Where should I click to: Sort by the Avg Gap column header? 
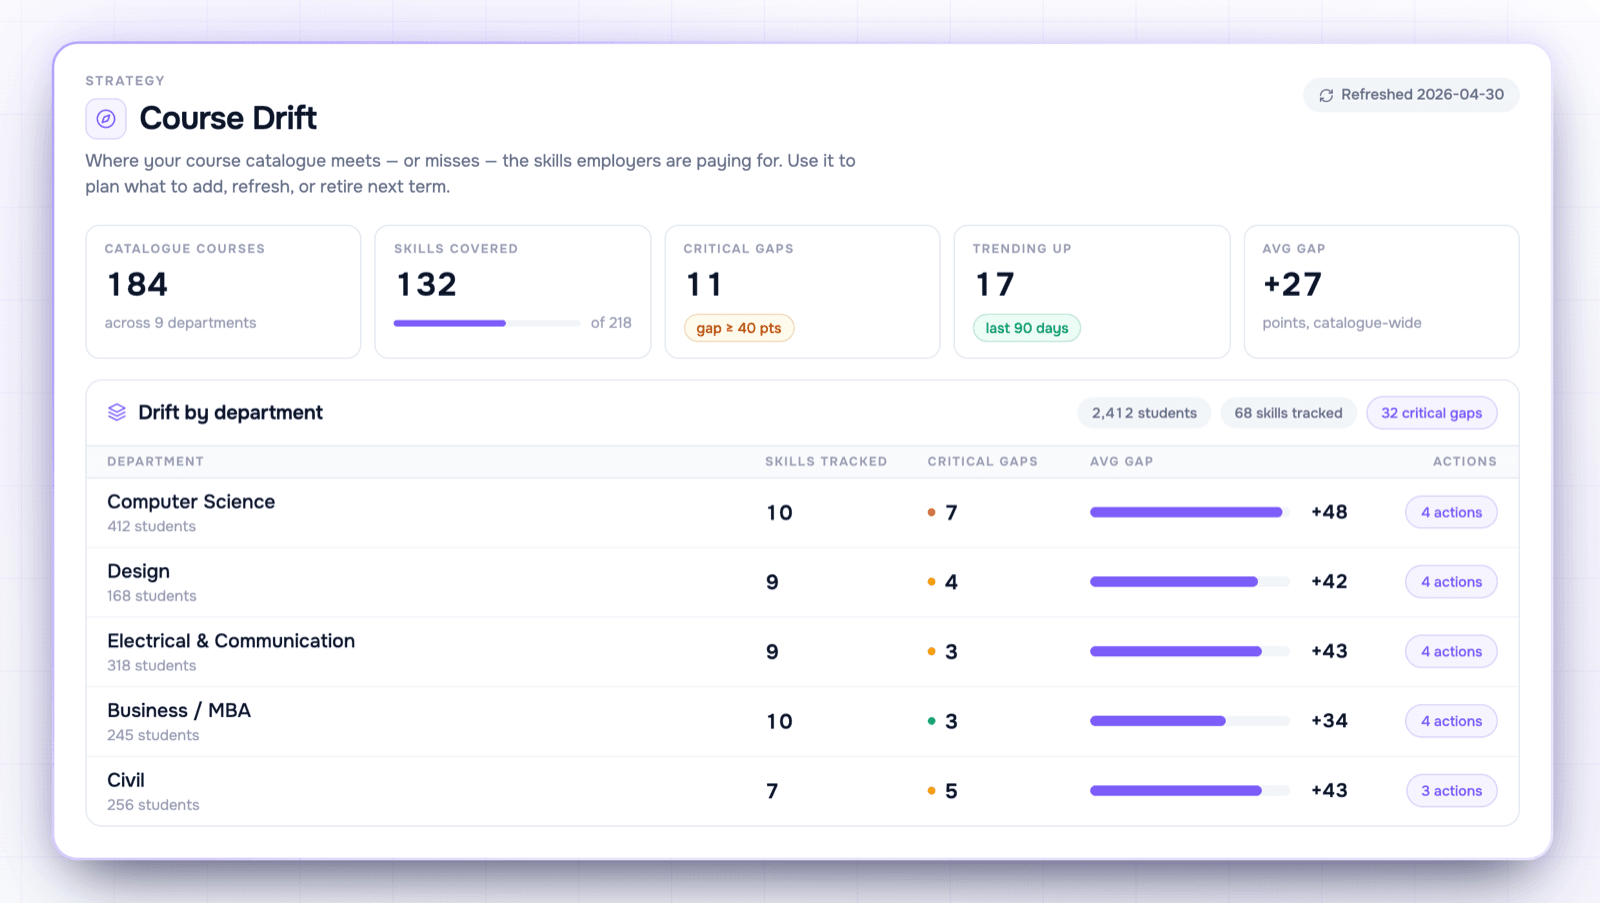click(1121, 462)
